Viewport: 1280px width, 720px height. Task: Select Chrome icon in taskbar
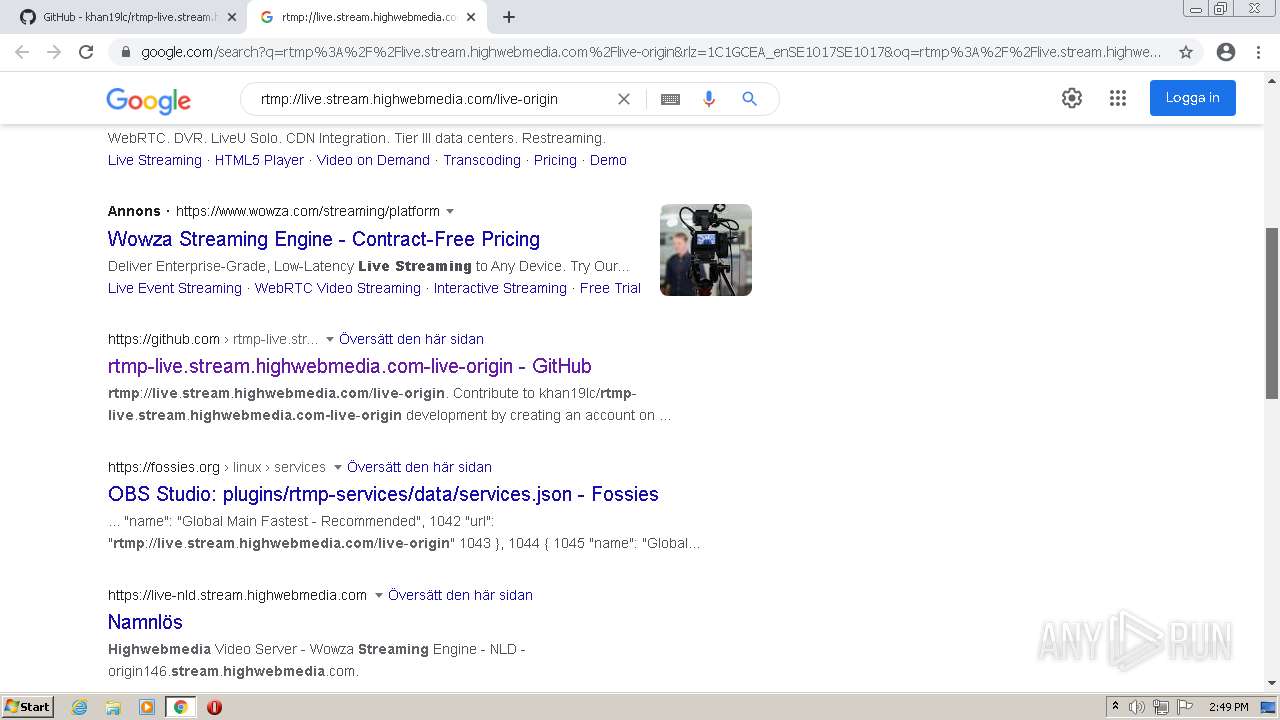tap(180, 707)
